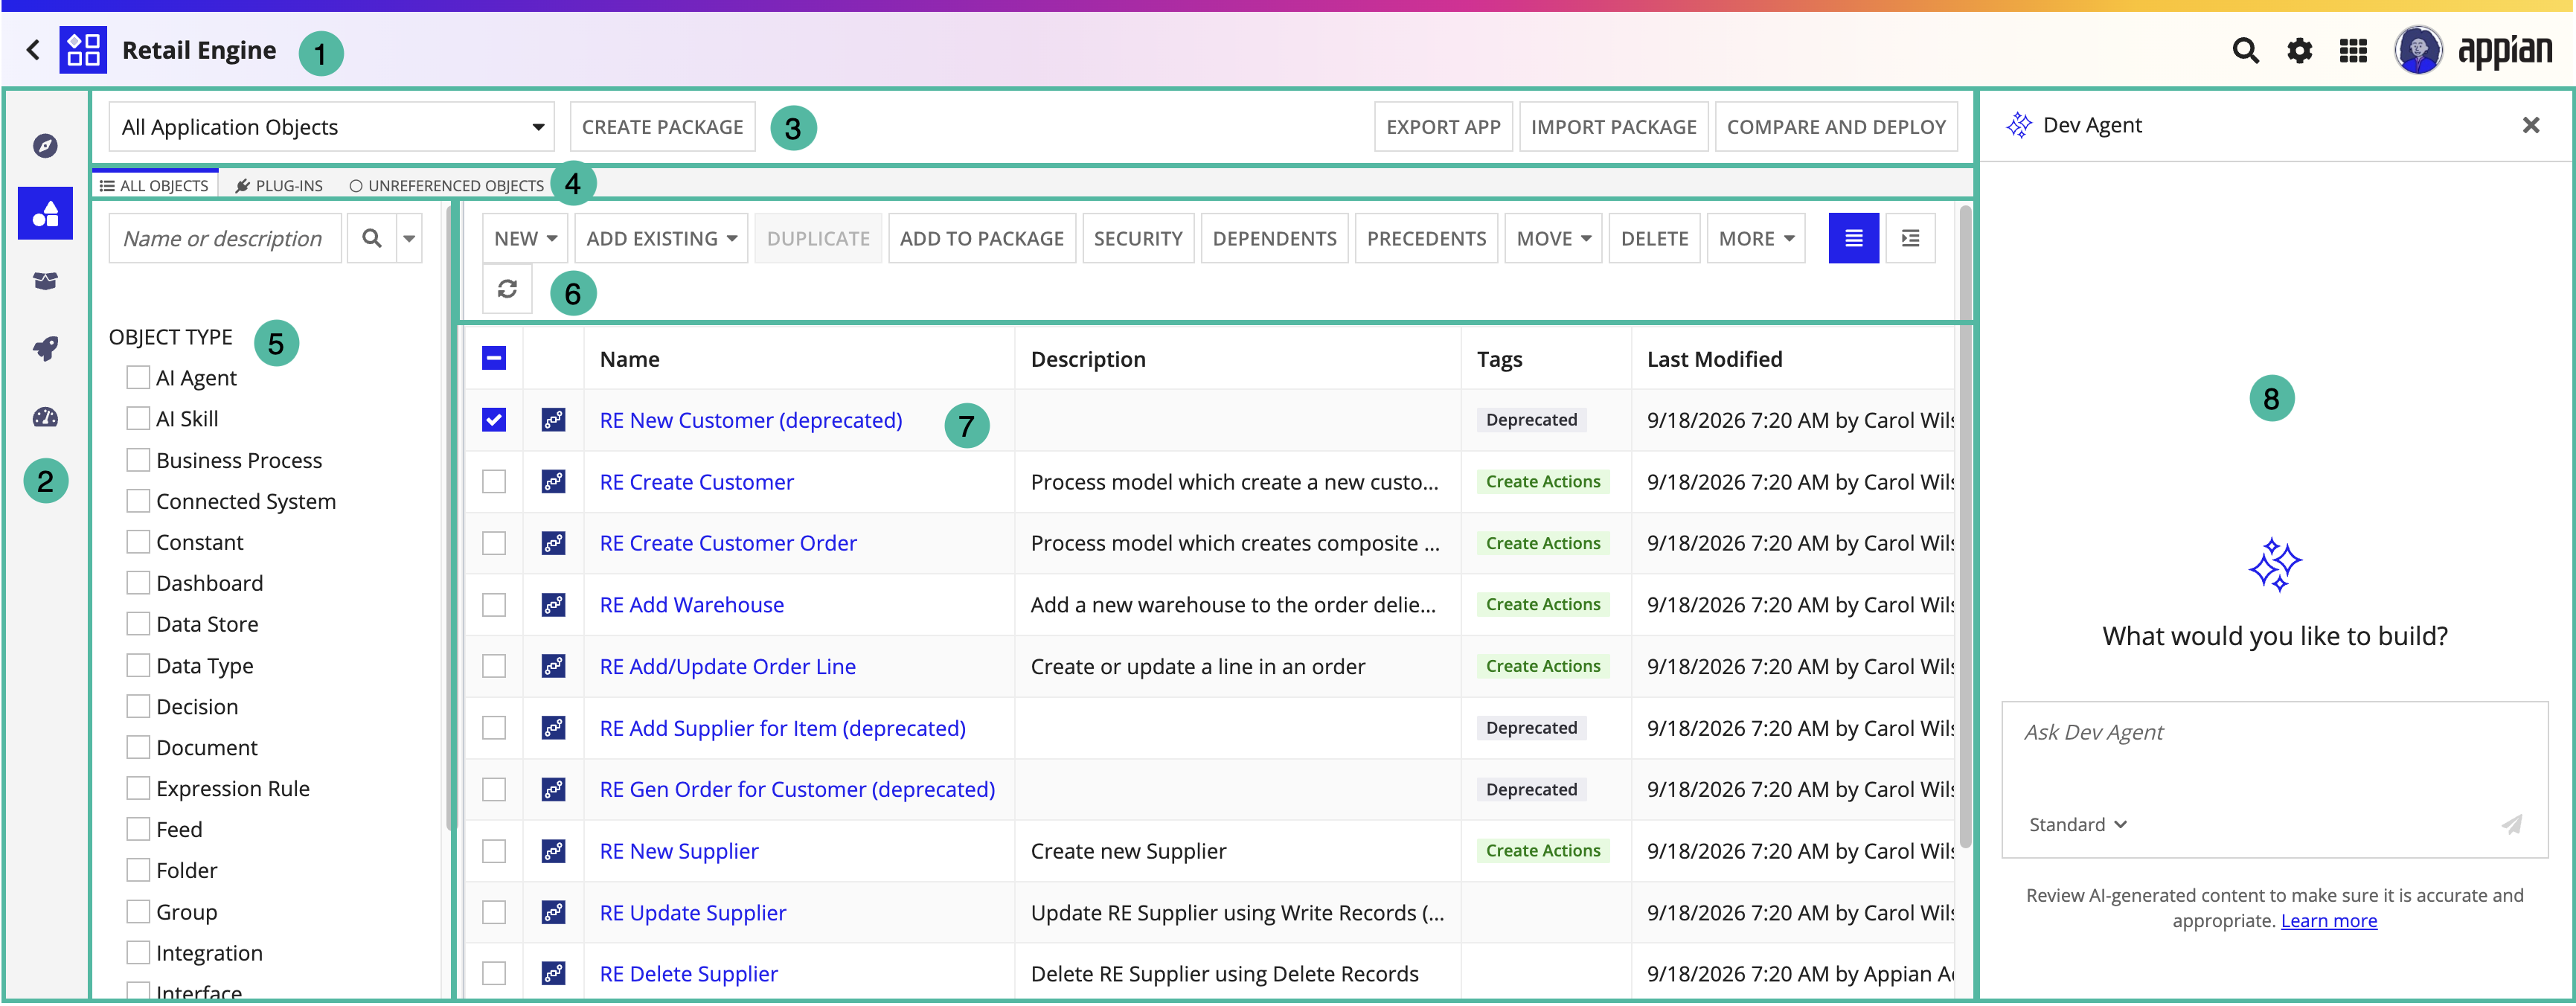The height and width of the screenshot is (1006, 2576).
Task: Click COMPARE AND DEPLOY button
Action: (1836, 127)
